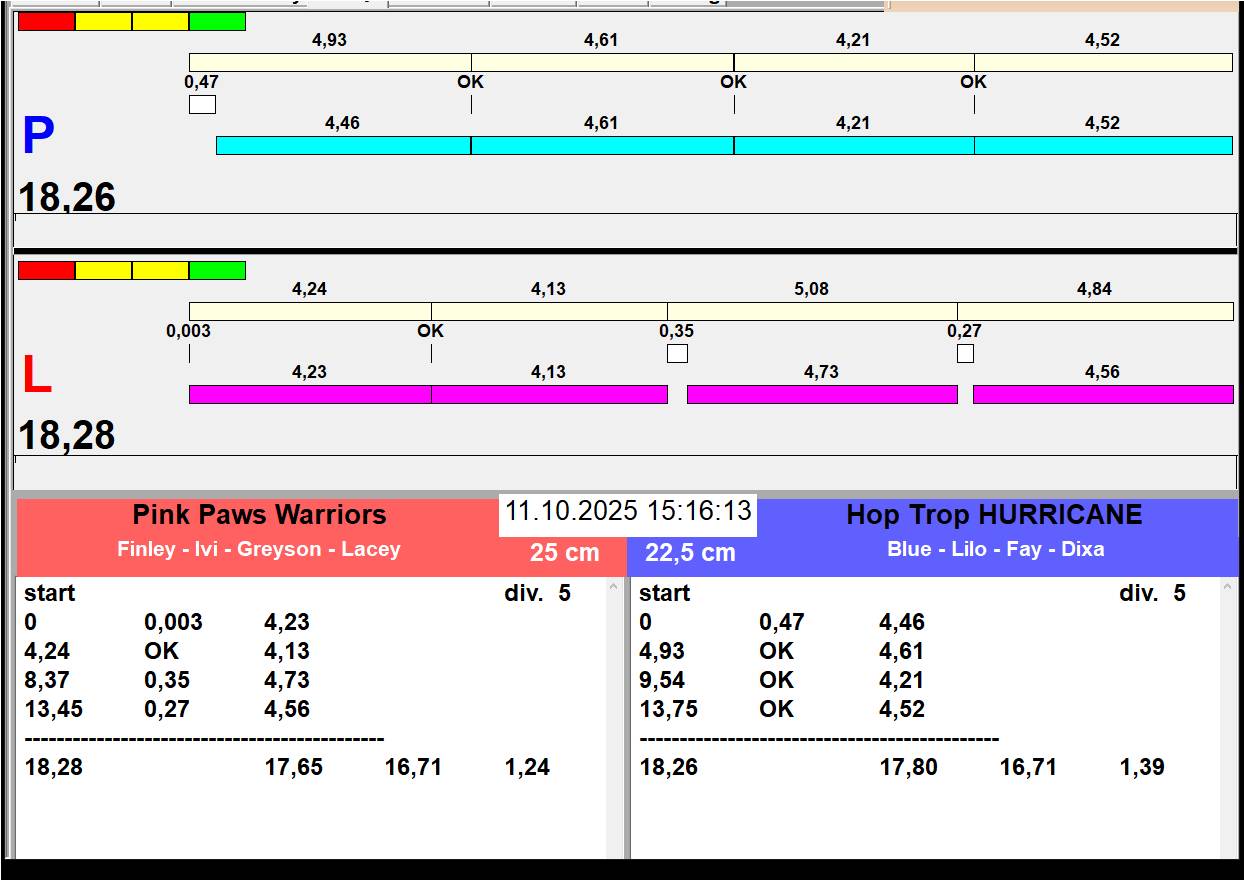The image size is (1244, 880).
Task: Click the 0,003 start value above lane L ticks
Action: [x=189, y=331]
